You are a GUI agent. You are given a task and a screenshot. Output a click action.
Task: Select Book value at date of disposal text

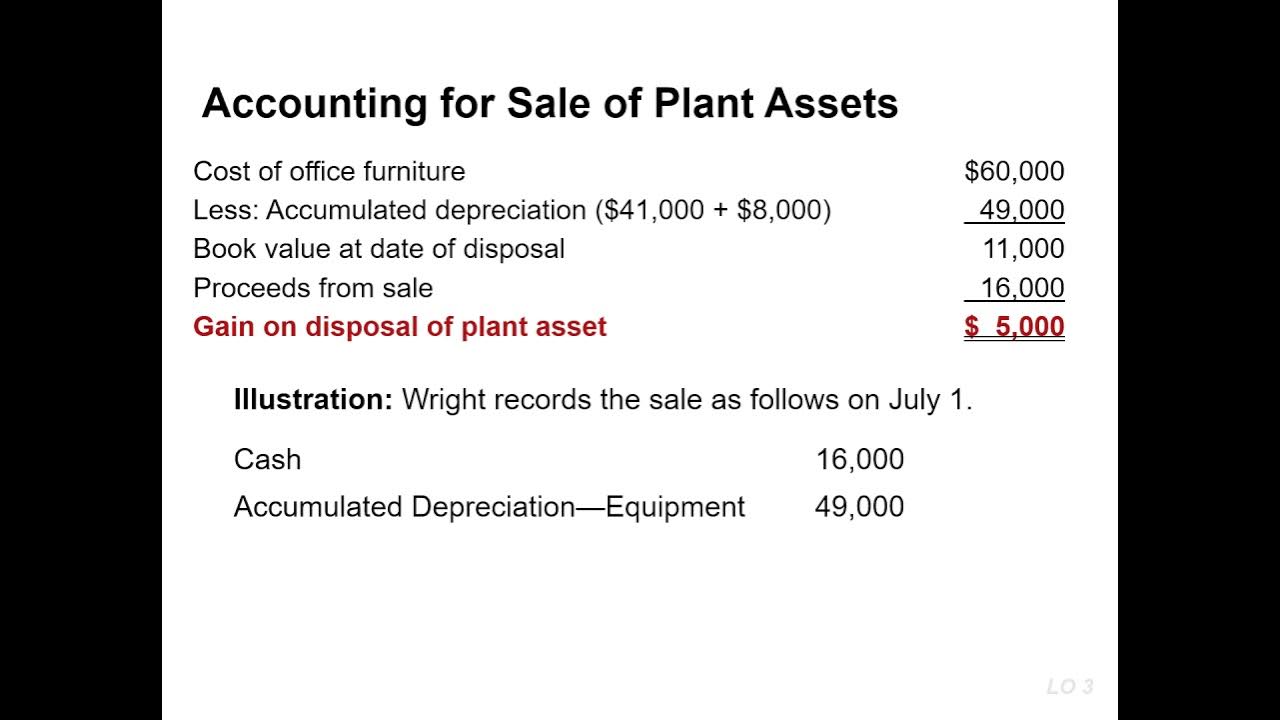coord(379,249)
